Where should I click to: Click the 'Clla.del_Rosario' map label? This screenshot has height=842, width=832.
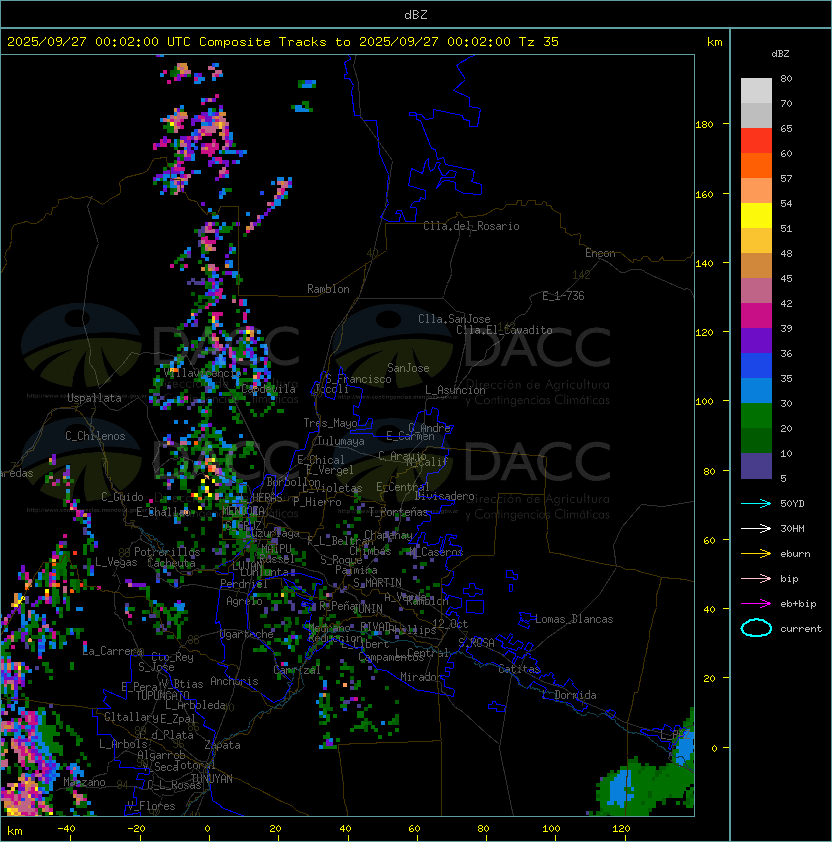tap(471, 226)
